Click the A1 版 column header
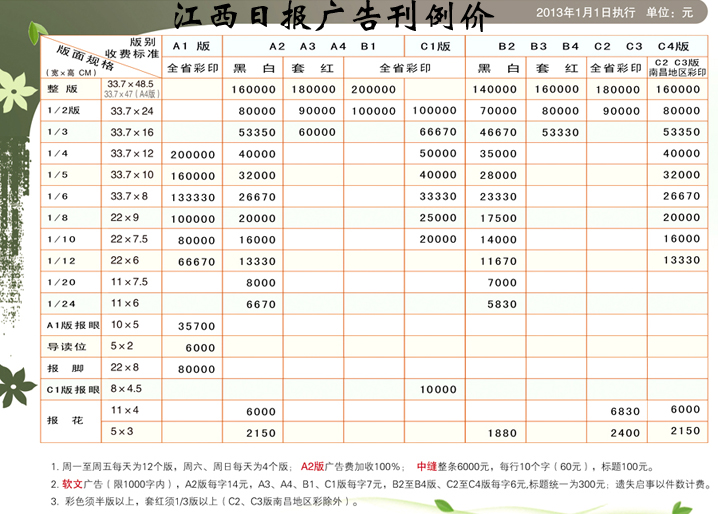 pyautogui.click(x=191, y=46)
